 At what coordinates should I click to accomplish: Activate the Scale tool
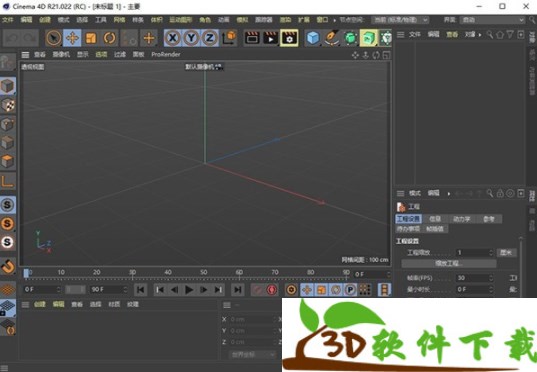(91, 38)
